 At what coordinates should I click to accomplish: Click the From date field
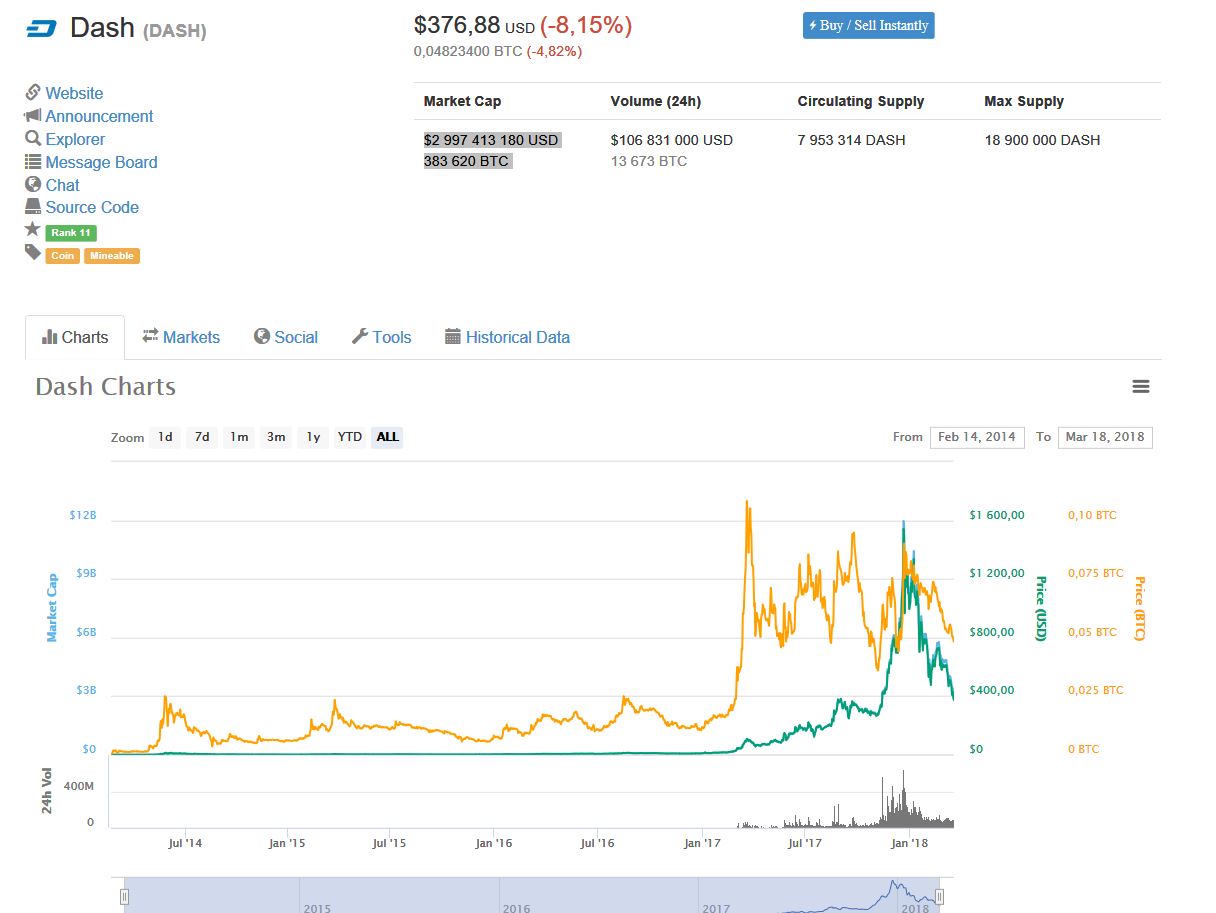click(x=976, y=437)
